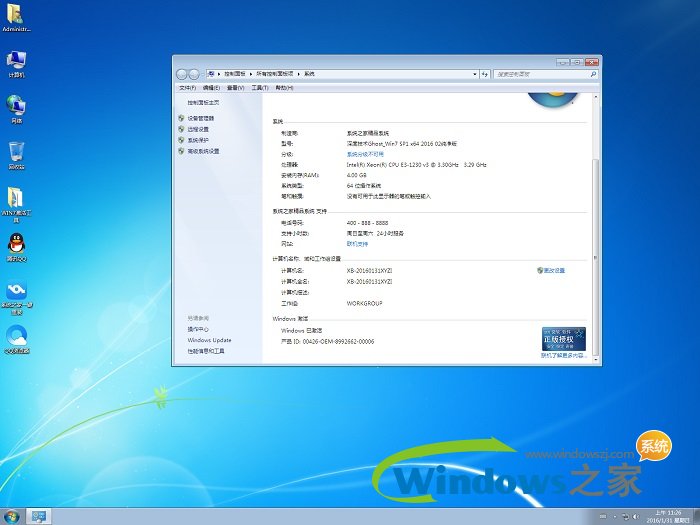The height and width of the screenshot is (525, 700).
Task: Click Change settings (更改设置) link
Action: [x=554, y=271]
